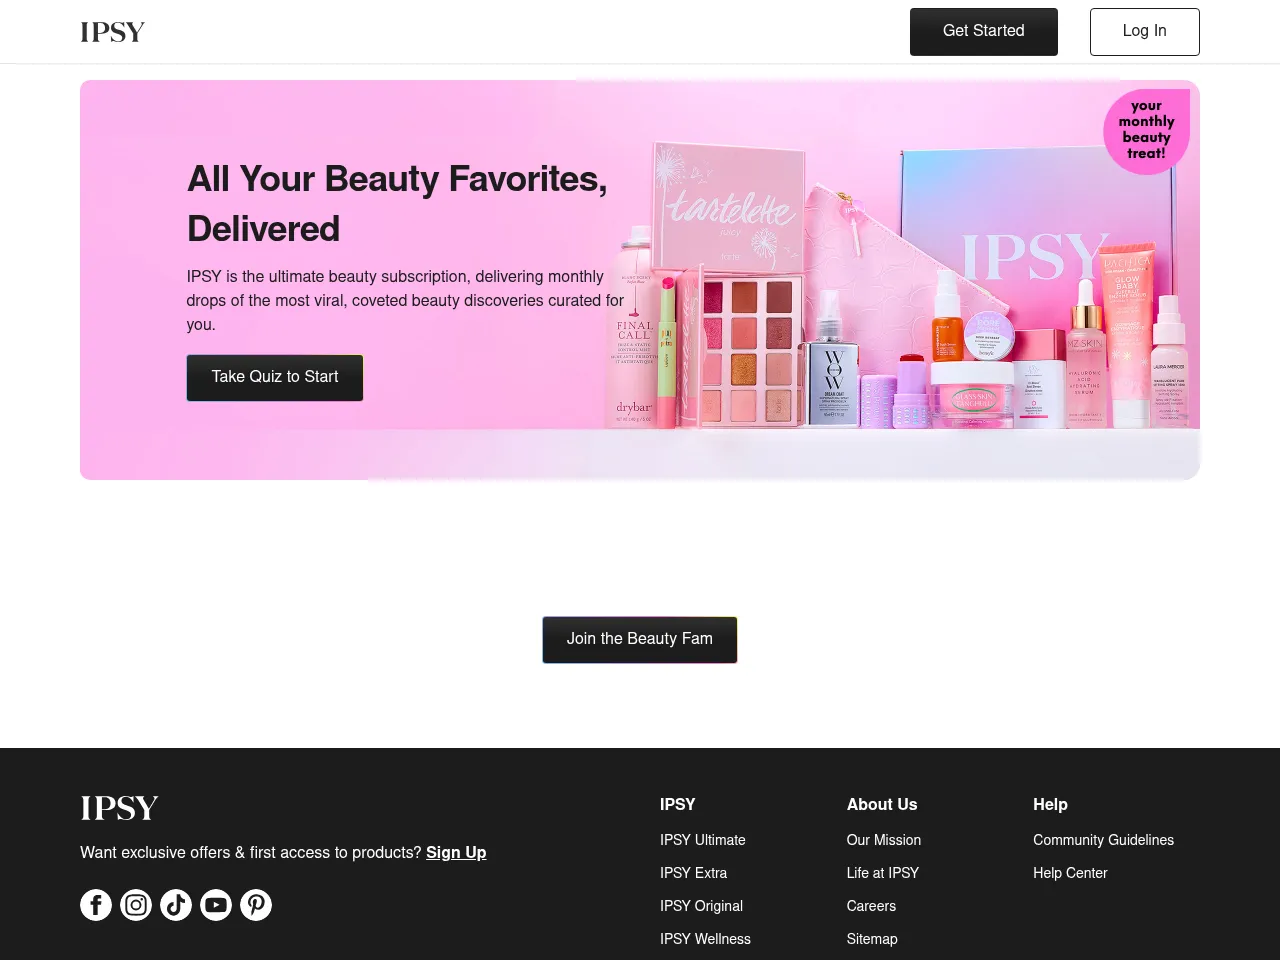The height and width of the screenshot is (960, 1280).
Task: Open IPSY's TikTok via the TikTok icon
Action: (x=176, y=904)
